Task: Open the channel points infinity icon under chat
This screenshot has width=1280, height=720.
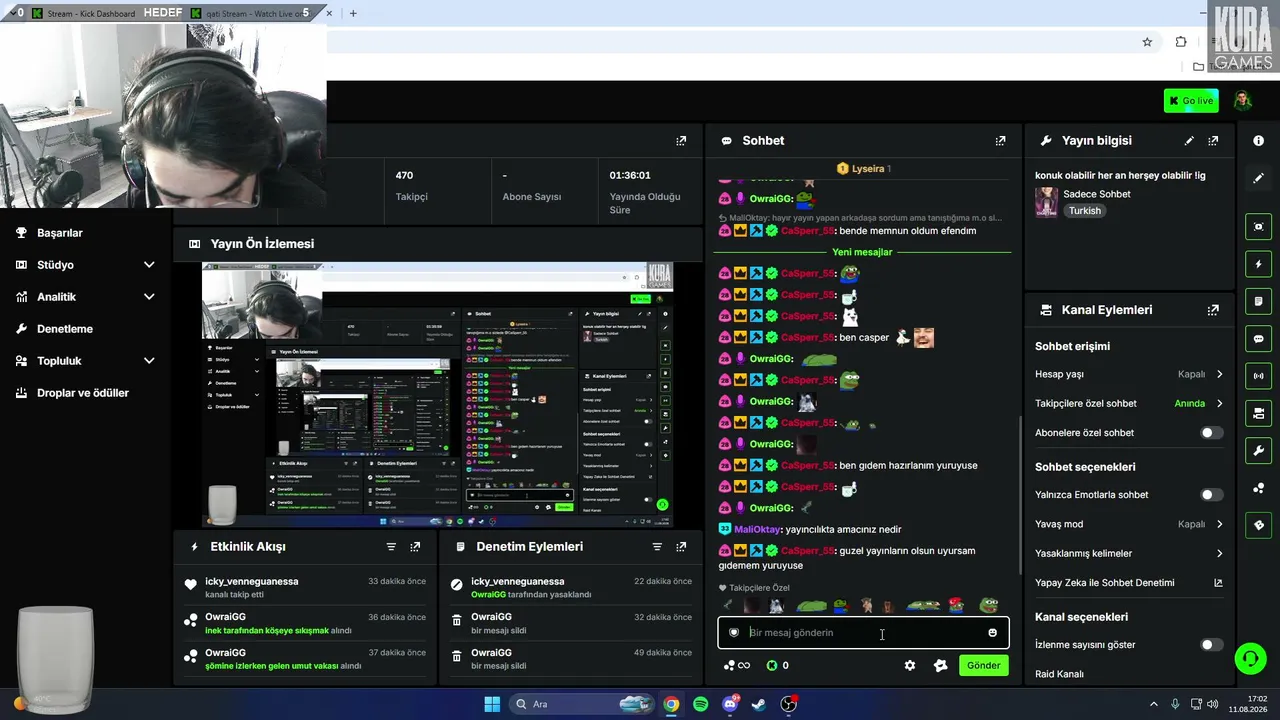Action: [737, 665]
